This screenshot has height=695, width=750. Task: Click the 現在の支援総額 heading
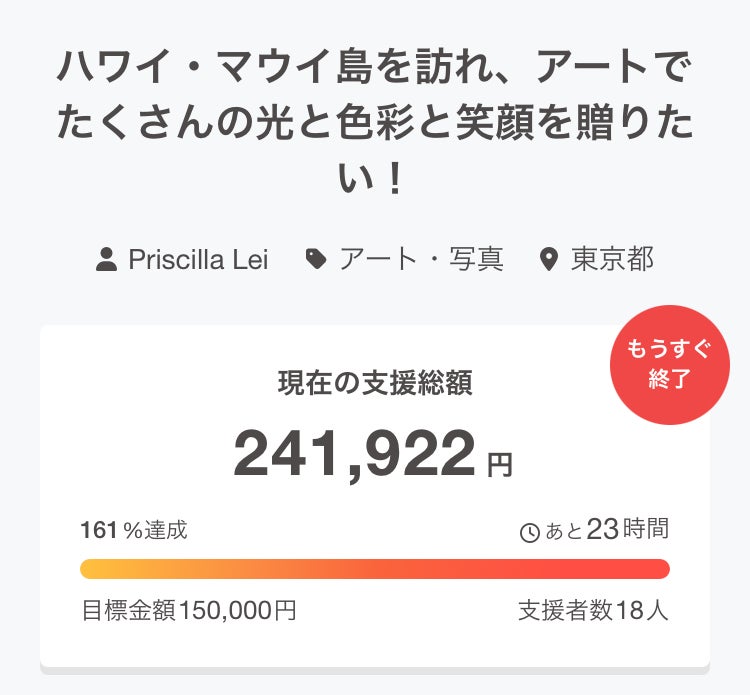(375, 382)
